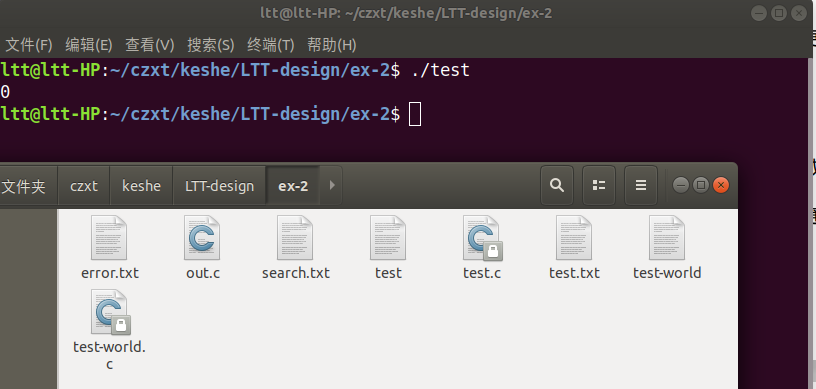Image resolution: width=816 pixels, height=389 pixels.
Task: Select the locked test-world.c file icon
Action: 110,312
